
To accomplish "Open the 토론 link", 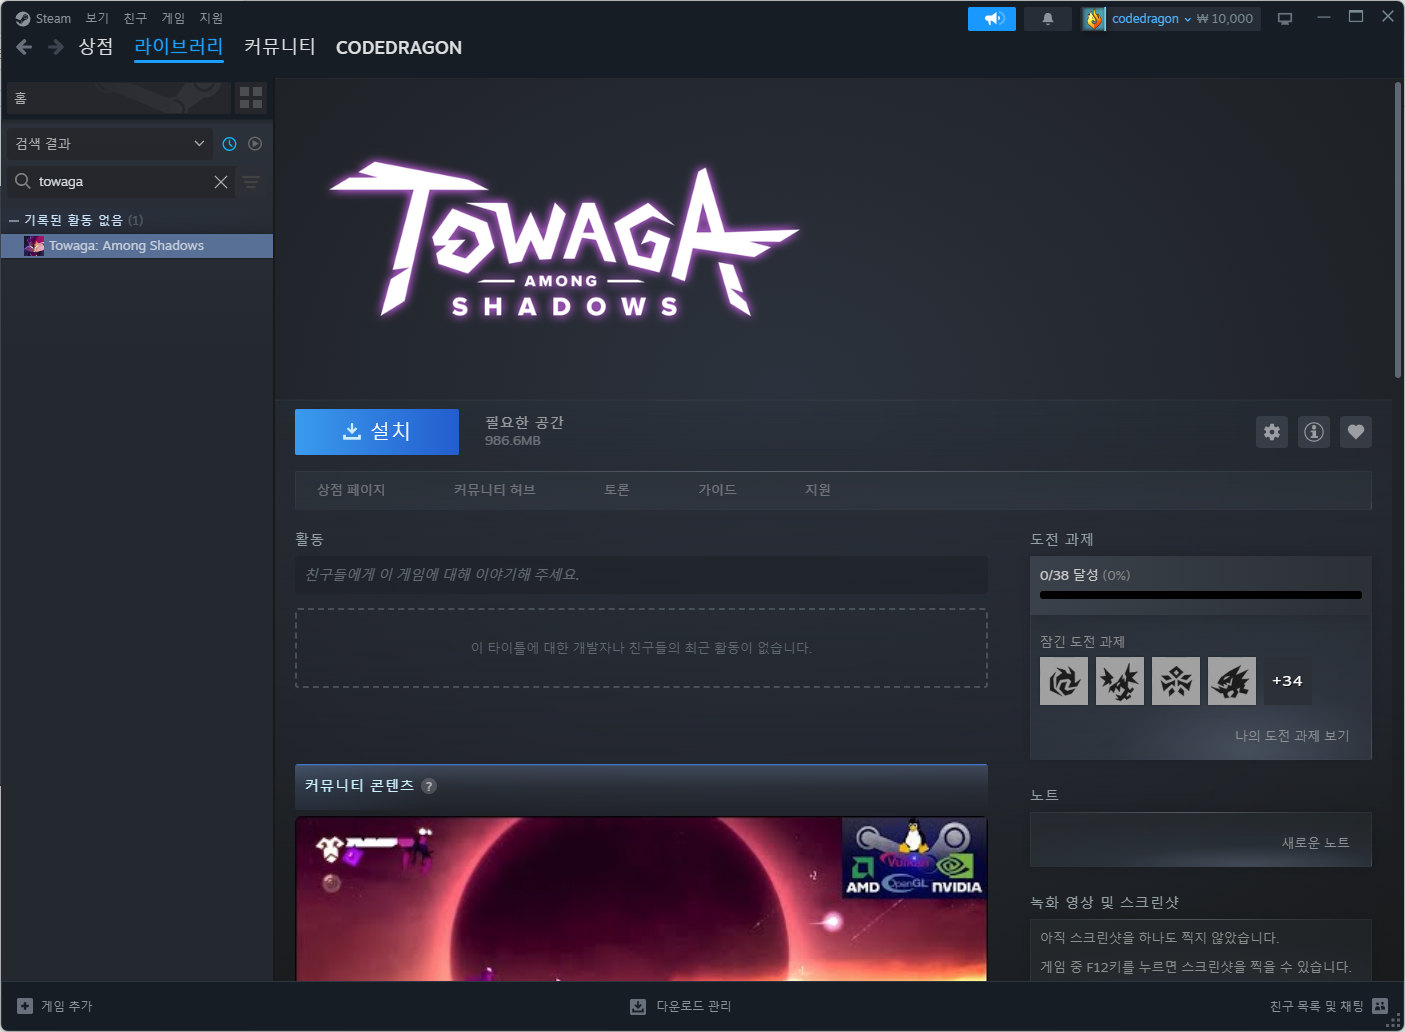I will [617, 490].
